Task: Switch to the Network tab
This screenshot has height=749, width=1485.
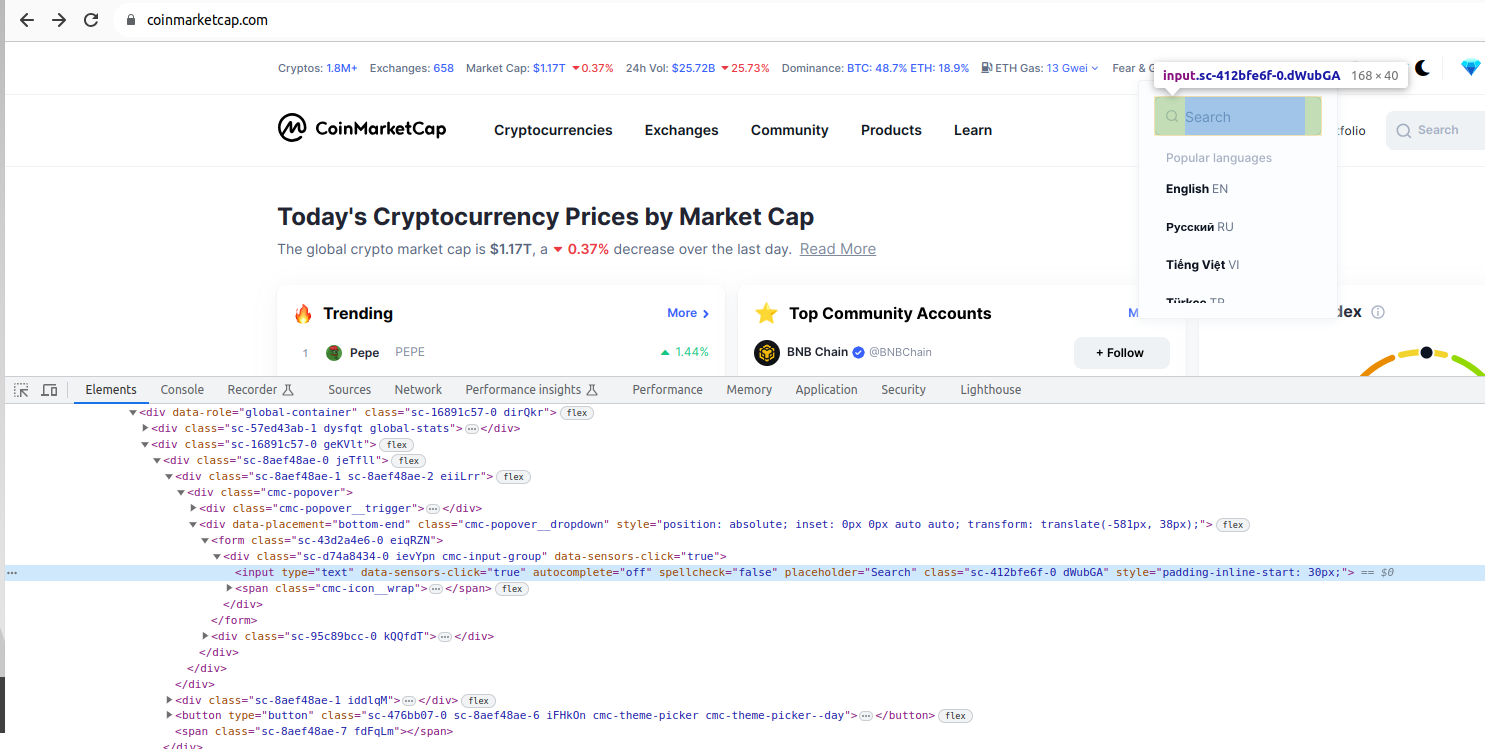Action: (x=418, y=390)
